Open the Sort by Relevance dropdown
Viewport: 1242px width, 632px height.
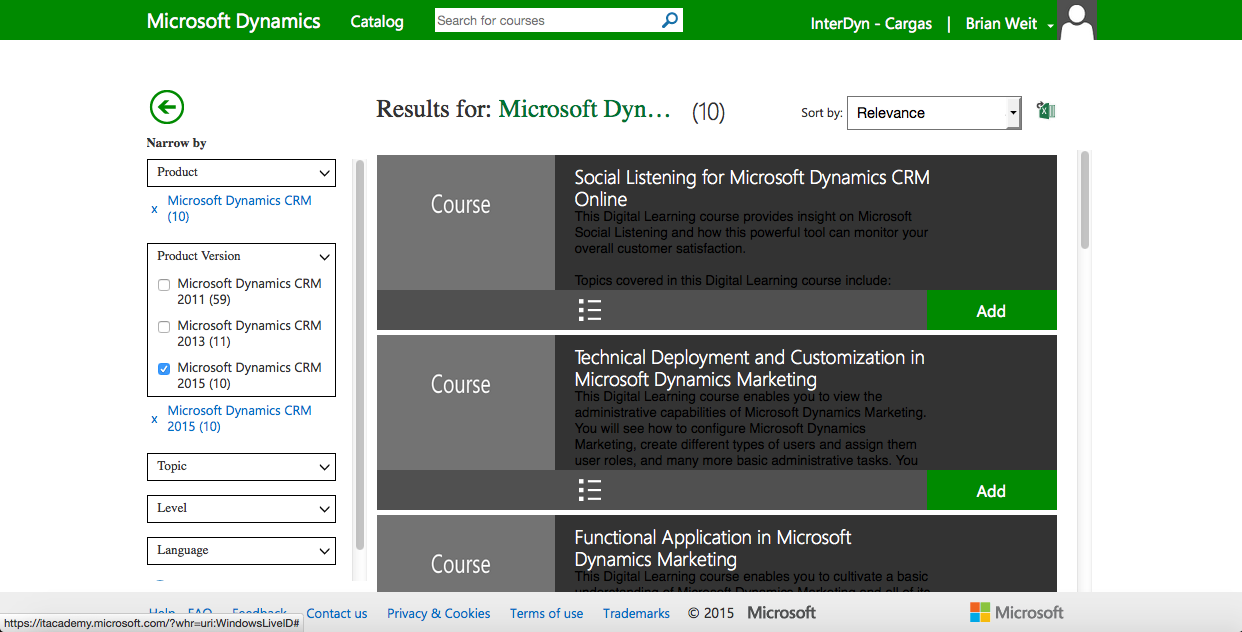934,113
